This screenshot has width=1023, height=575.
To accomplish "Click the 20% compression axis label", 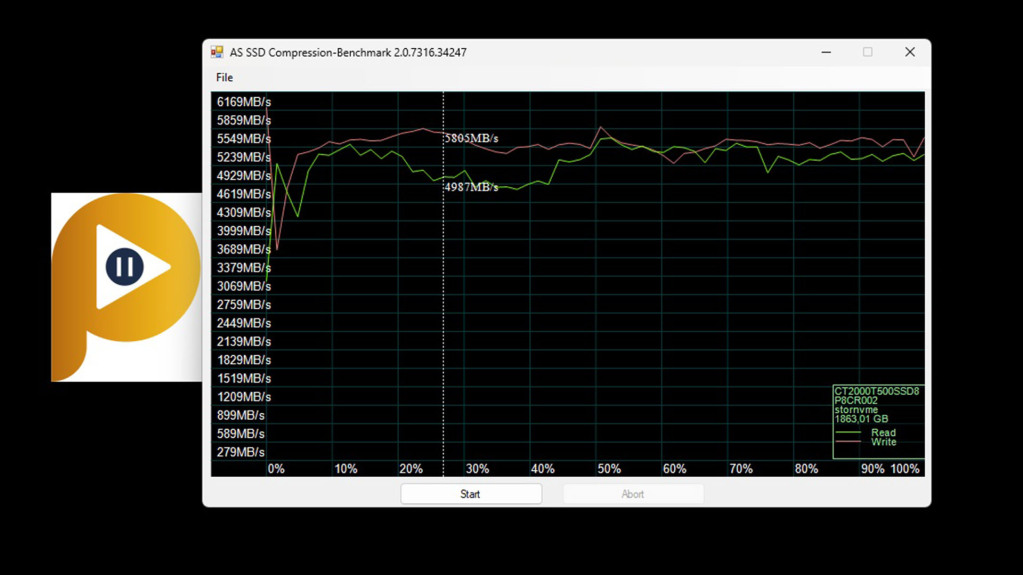I will point(411,469).
